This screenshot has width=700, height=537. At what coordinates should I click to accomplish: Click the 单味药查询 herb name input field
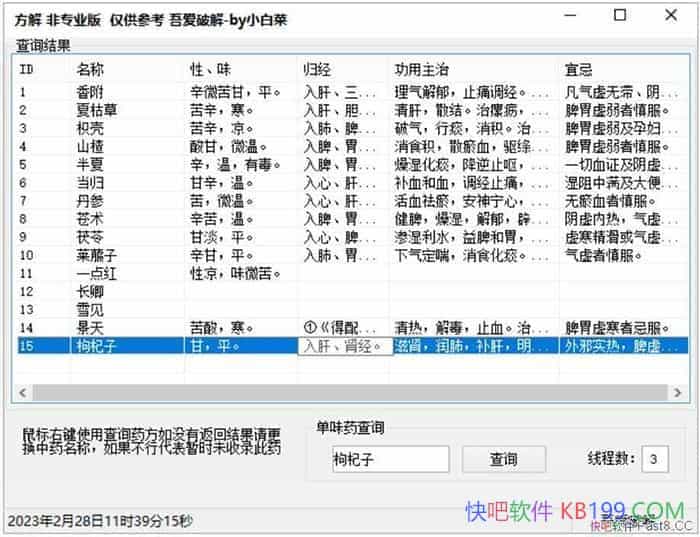click(391, 460)
